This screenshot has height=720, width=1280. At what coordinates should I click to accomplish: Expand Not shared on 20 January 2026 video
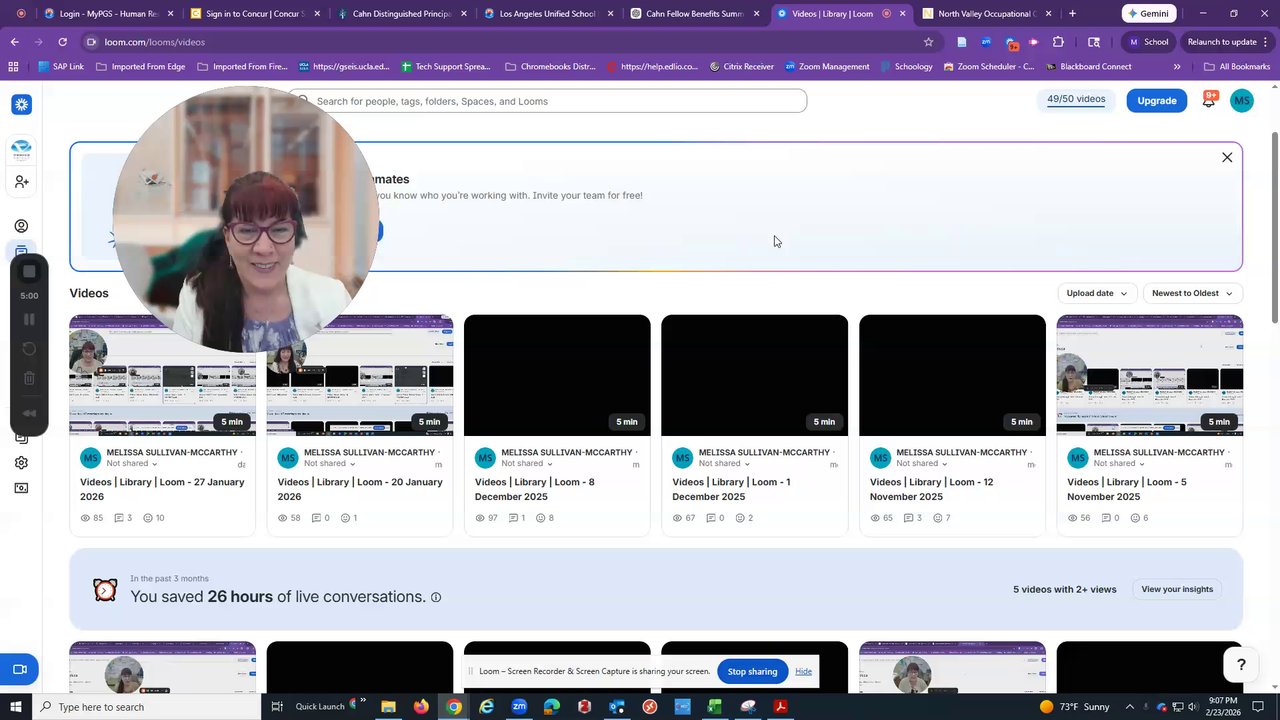click(x=329, y=464)
